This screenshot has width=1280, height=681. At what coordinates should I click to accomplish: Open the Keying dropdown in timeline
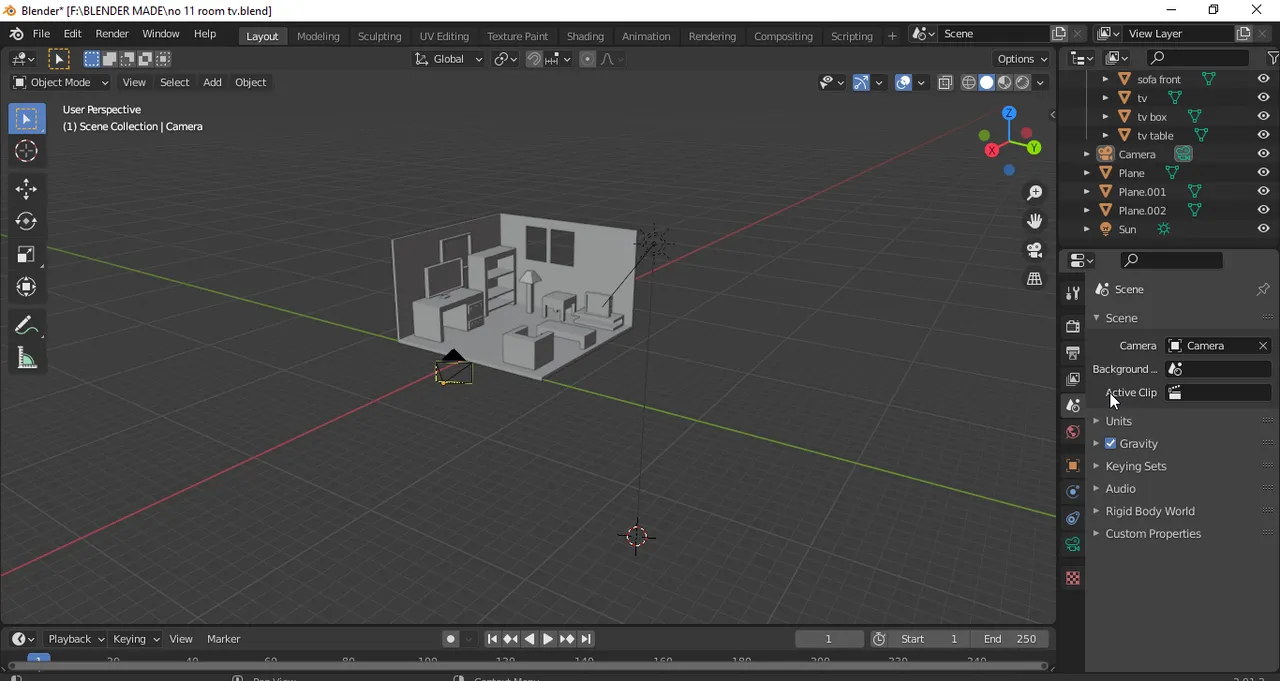[136, 639]
